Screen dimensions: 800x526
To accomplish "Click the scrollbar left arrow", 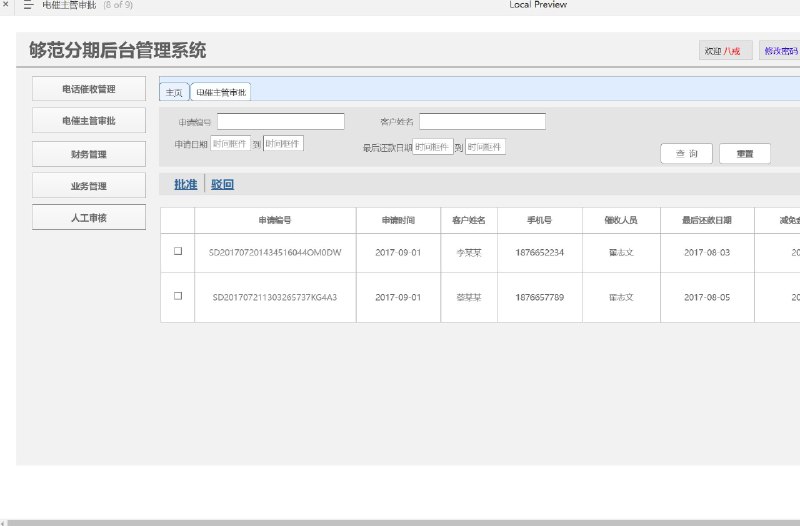I will coord(4,523).
